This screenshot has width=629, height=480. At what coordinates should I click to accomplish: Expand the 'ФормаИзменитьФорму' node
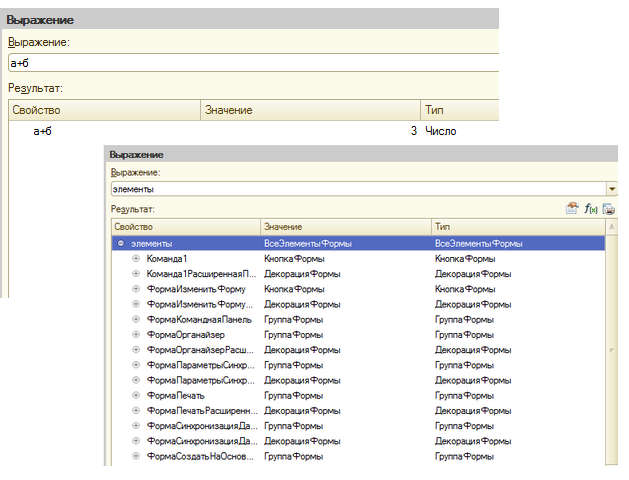pyautogui.click(x=136, y=289)
